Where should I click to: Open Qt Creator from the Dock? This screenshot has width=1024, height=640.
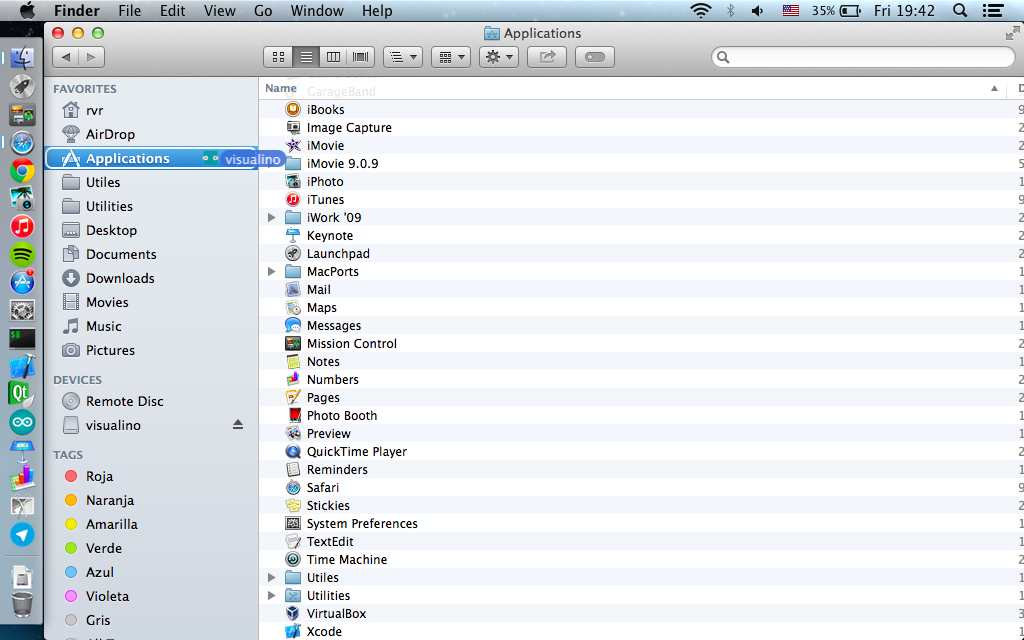[22, 394]
